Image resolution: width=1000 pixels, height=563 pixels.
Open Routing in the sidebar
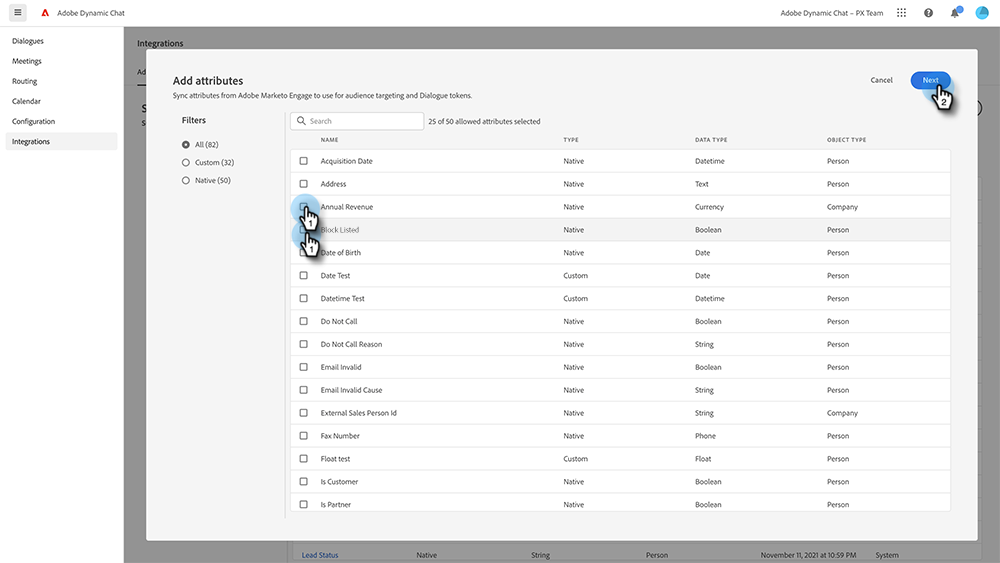[61, 82]
